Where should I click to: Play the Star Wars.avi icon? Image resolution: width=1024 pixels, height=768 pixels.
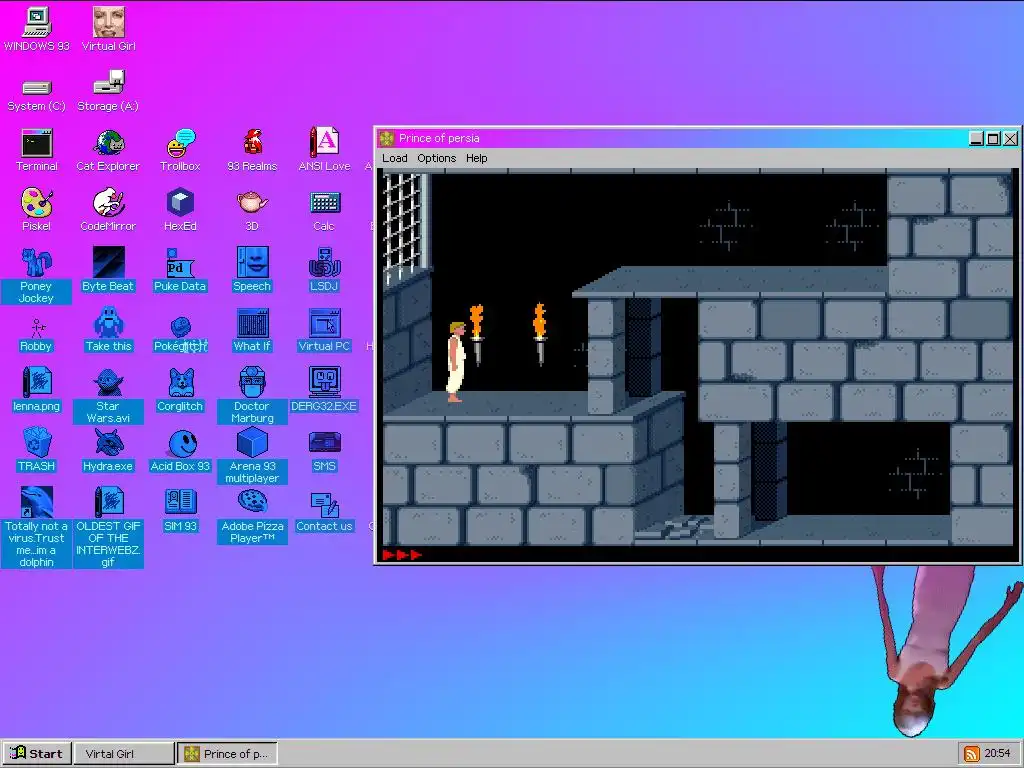coord(108,396)
